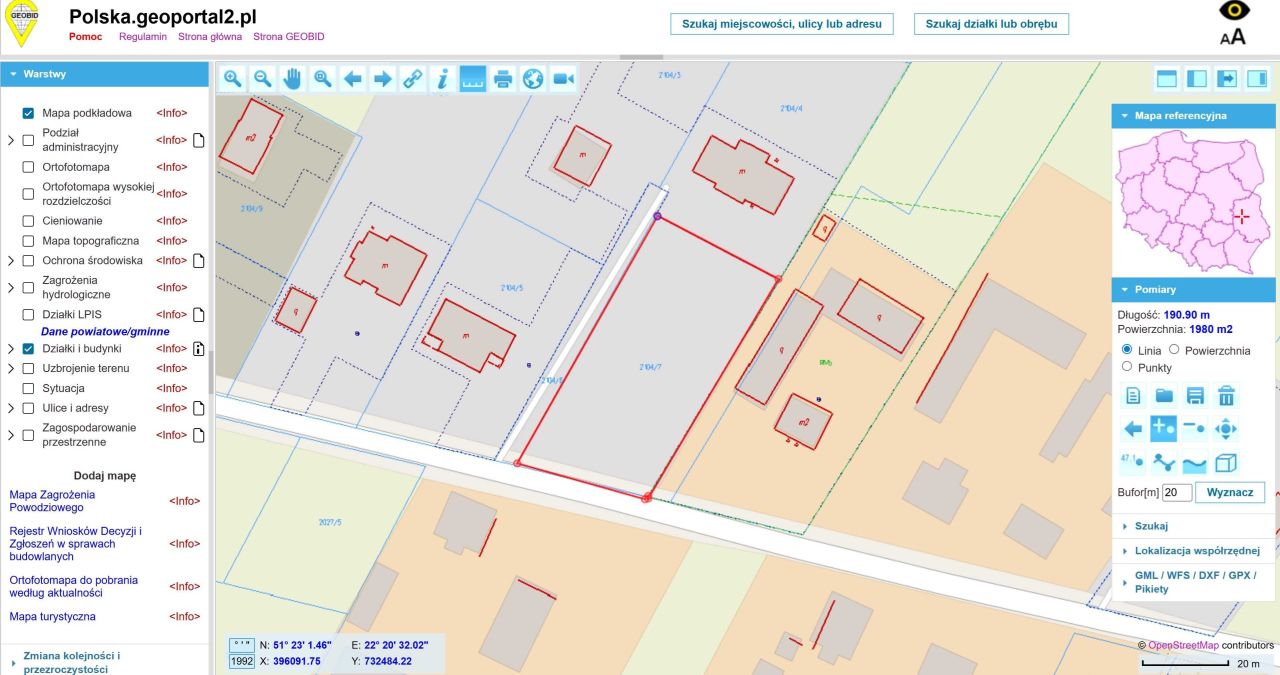The image size is (1280, 675).
Task: Open the Pomoc link
Action: (86, 36)
